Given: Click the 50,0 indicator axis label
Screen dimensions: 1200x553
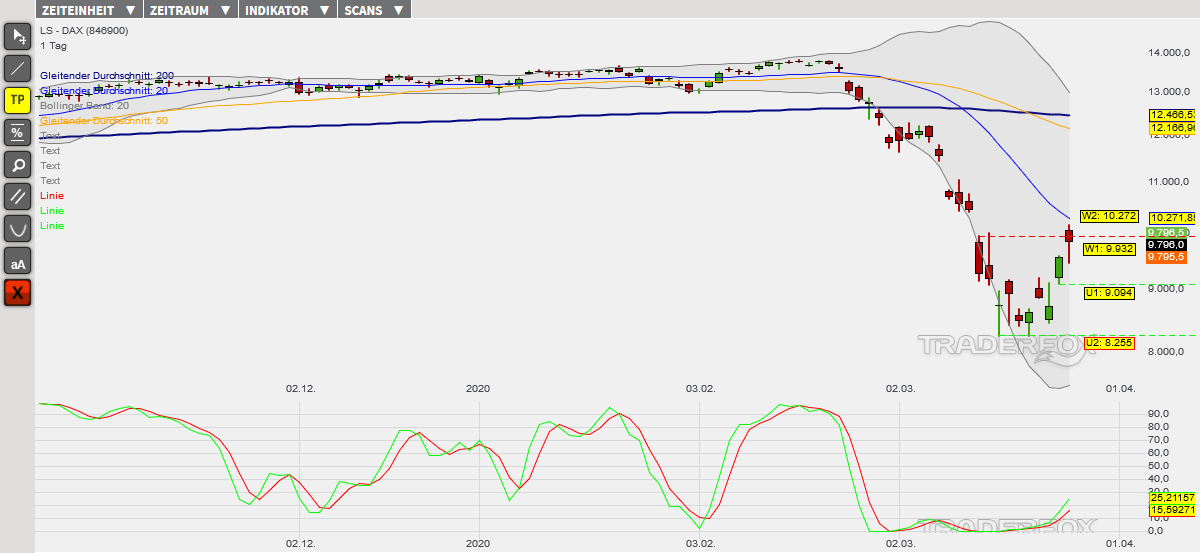Looking at the screenshot, I should pos(1158,466).
